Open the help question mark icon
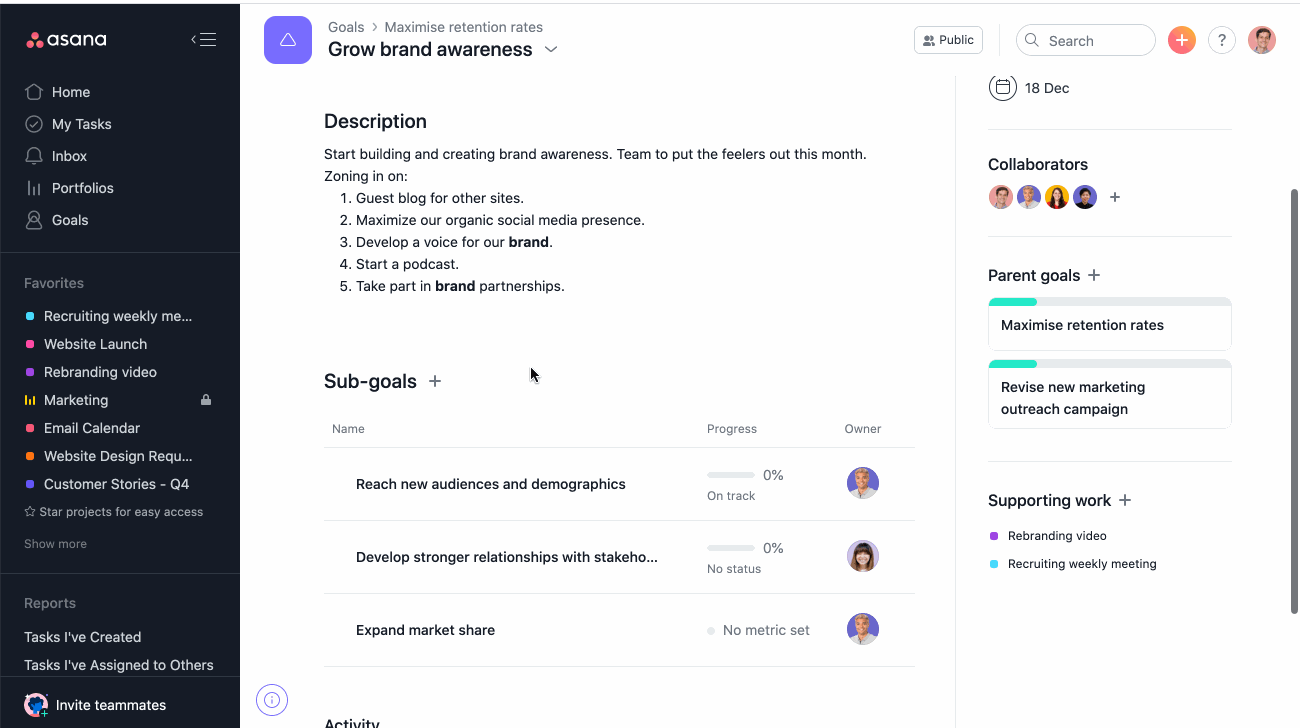 [x=1222, y=40]
